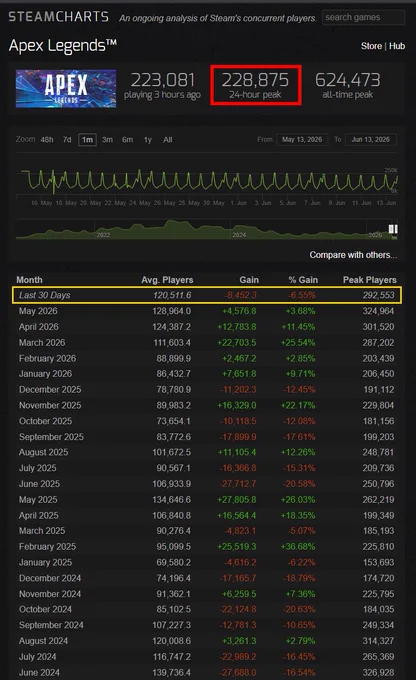This screenshot has height=680, width=416.
Task: Click the April 2025 row label
Action: coord(39,516)
